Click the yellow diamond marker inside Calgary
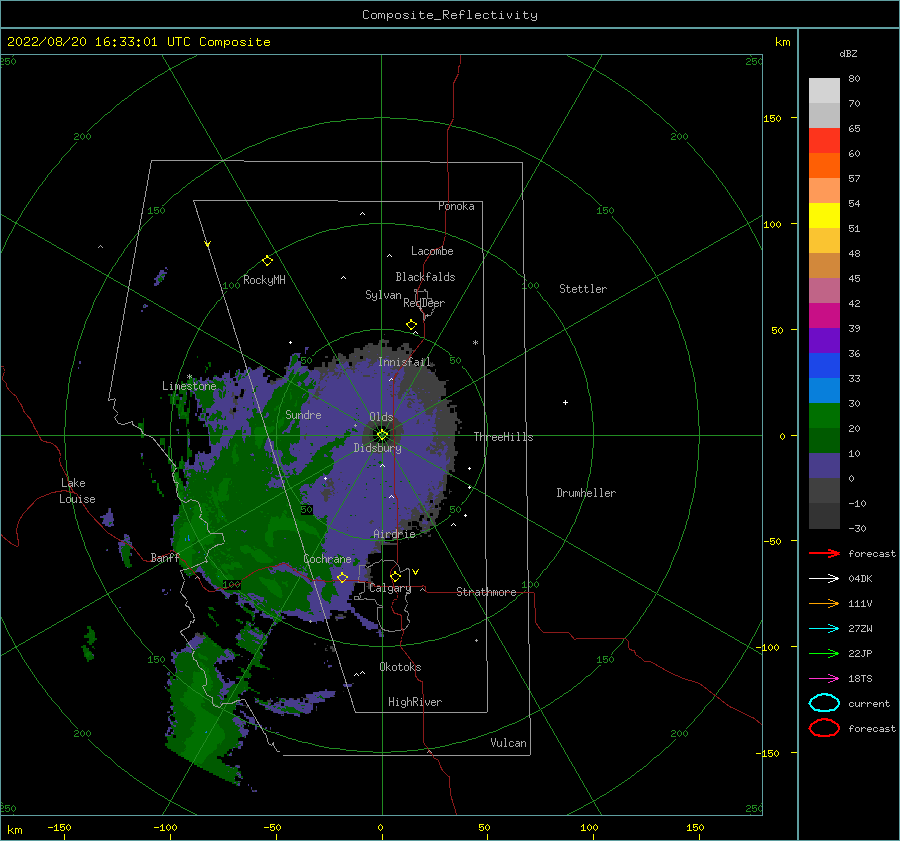Screen dimensions: 900x841 [x=395, y=576]
